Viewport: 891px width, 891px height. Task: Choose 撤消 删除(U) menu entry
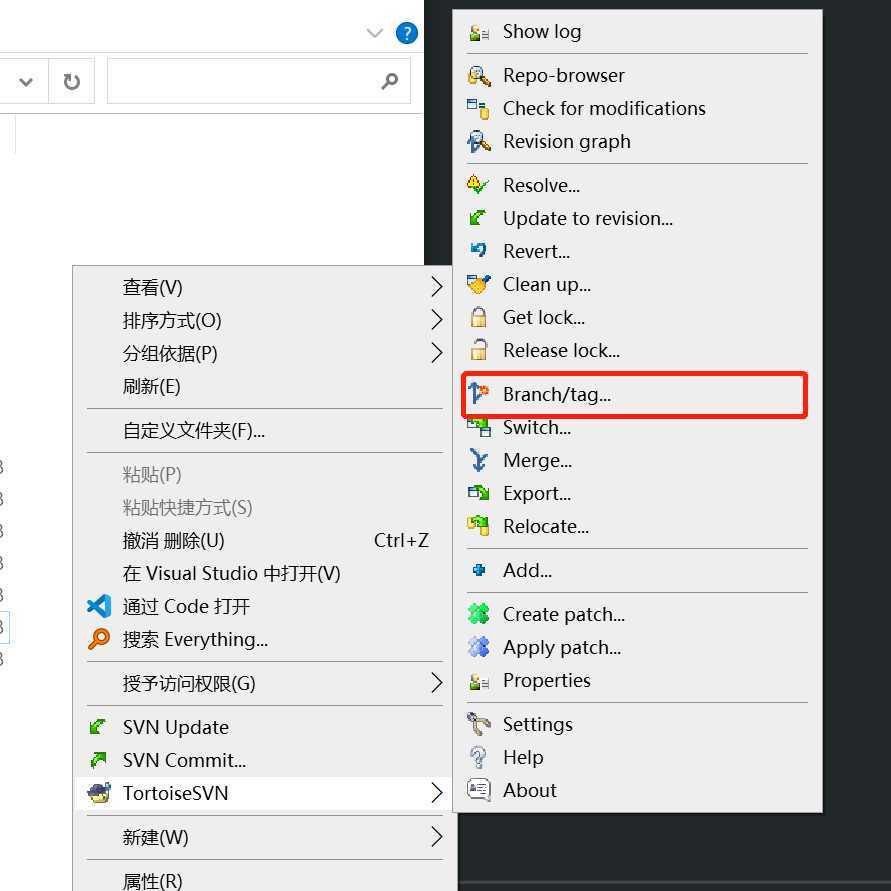[x=263, y=540]
